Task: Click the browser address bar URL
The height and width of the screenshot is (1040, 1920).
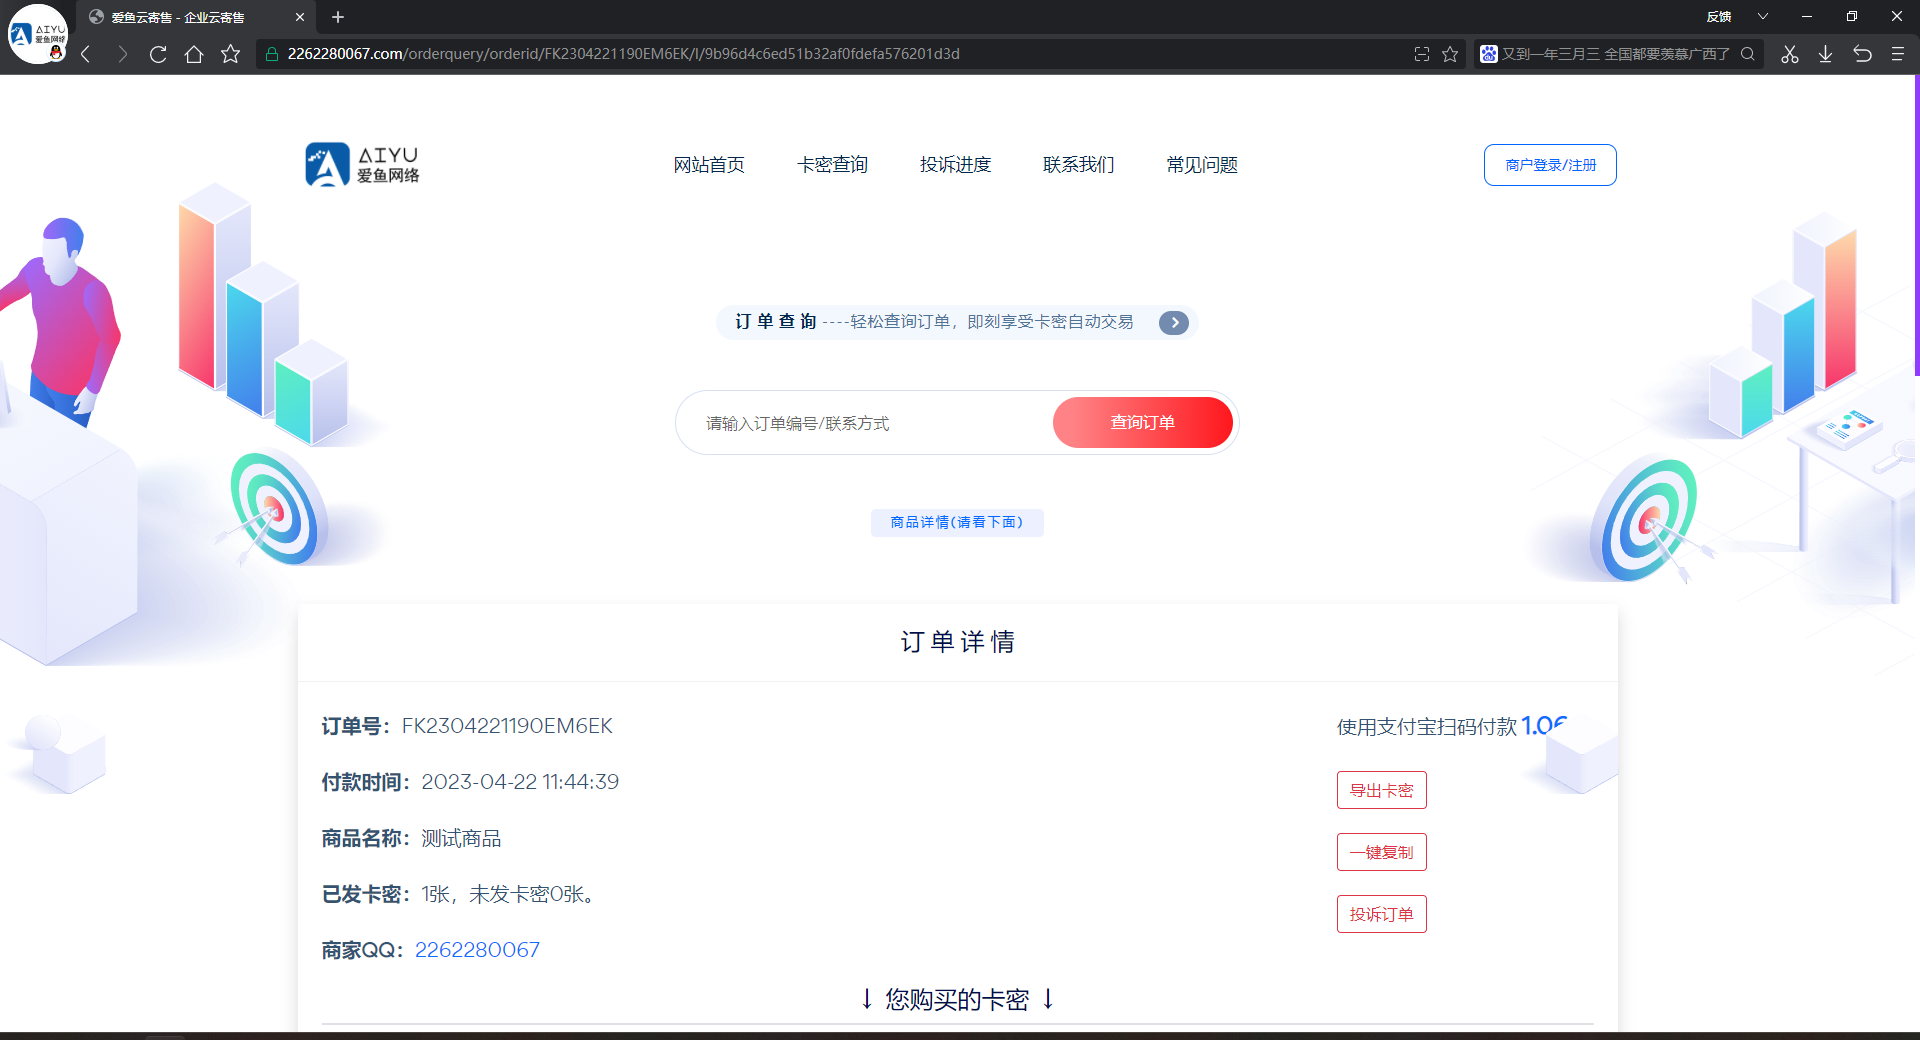Action: click(623, 54)
